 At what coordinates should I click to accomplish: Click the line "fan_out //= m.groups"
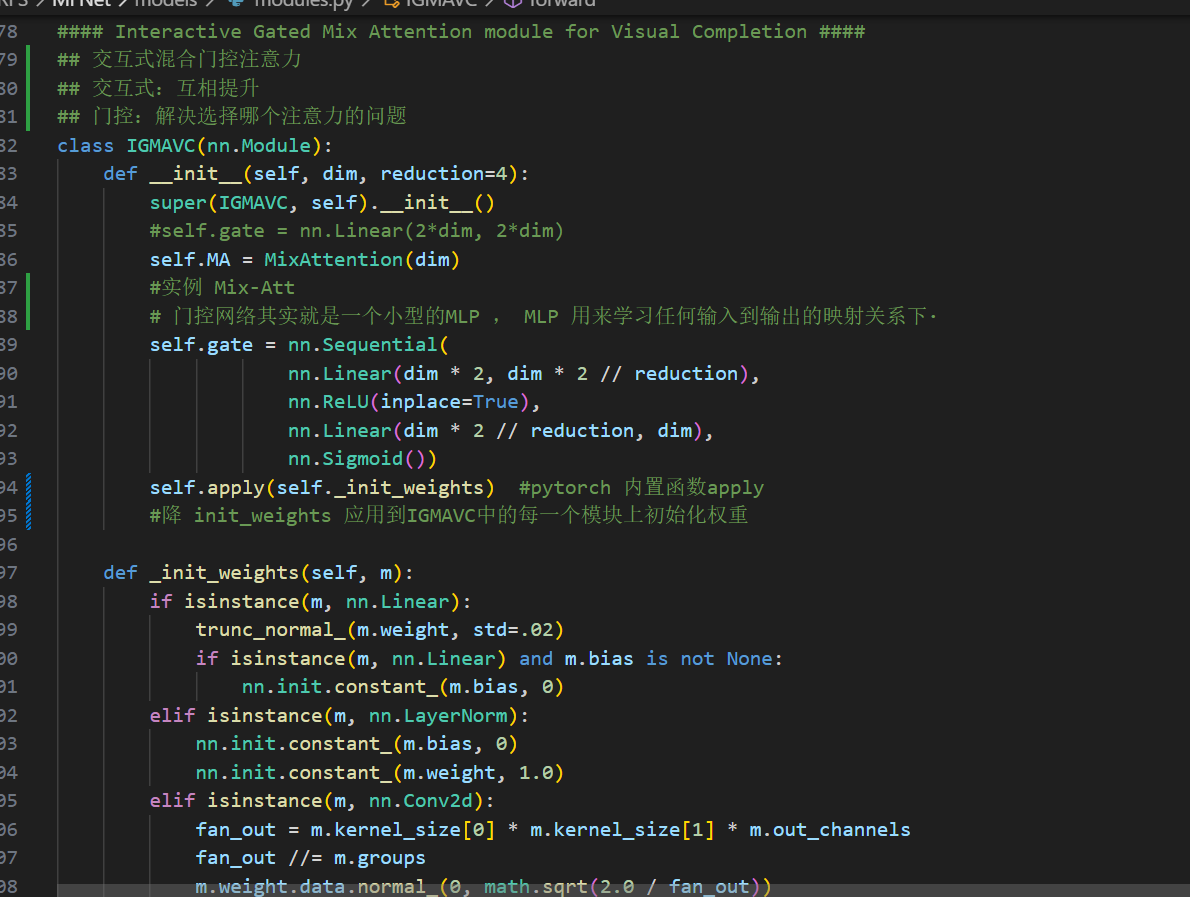coord(310,857)
